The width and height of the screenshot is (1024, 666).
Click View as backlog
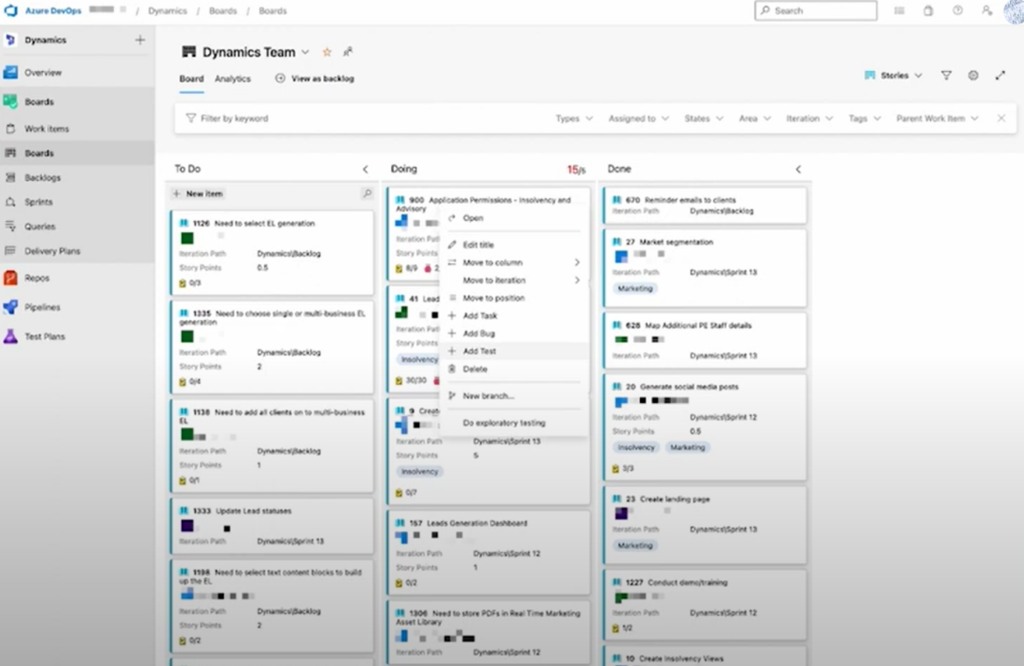pyautogui.click(x=315, y=78)
